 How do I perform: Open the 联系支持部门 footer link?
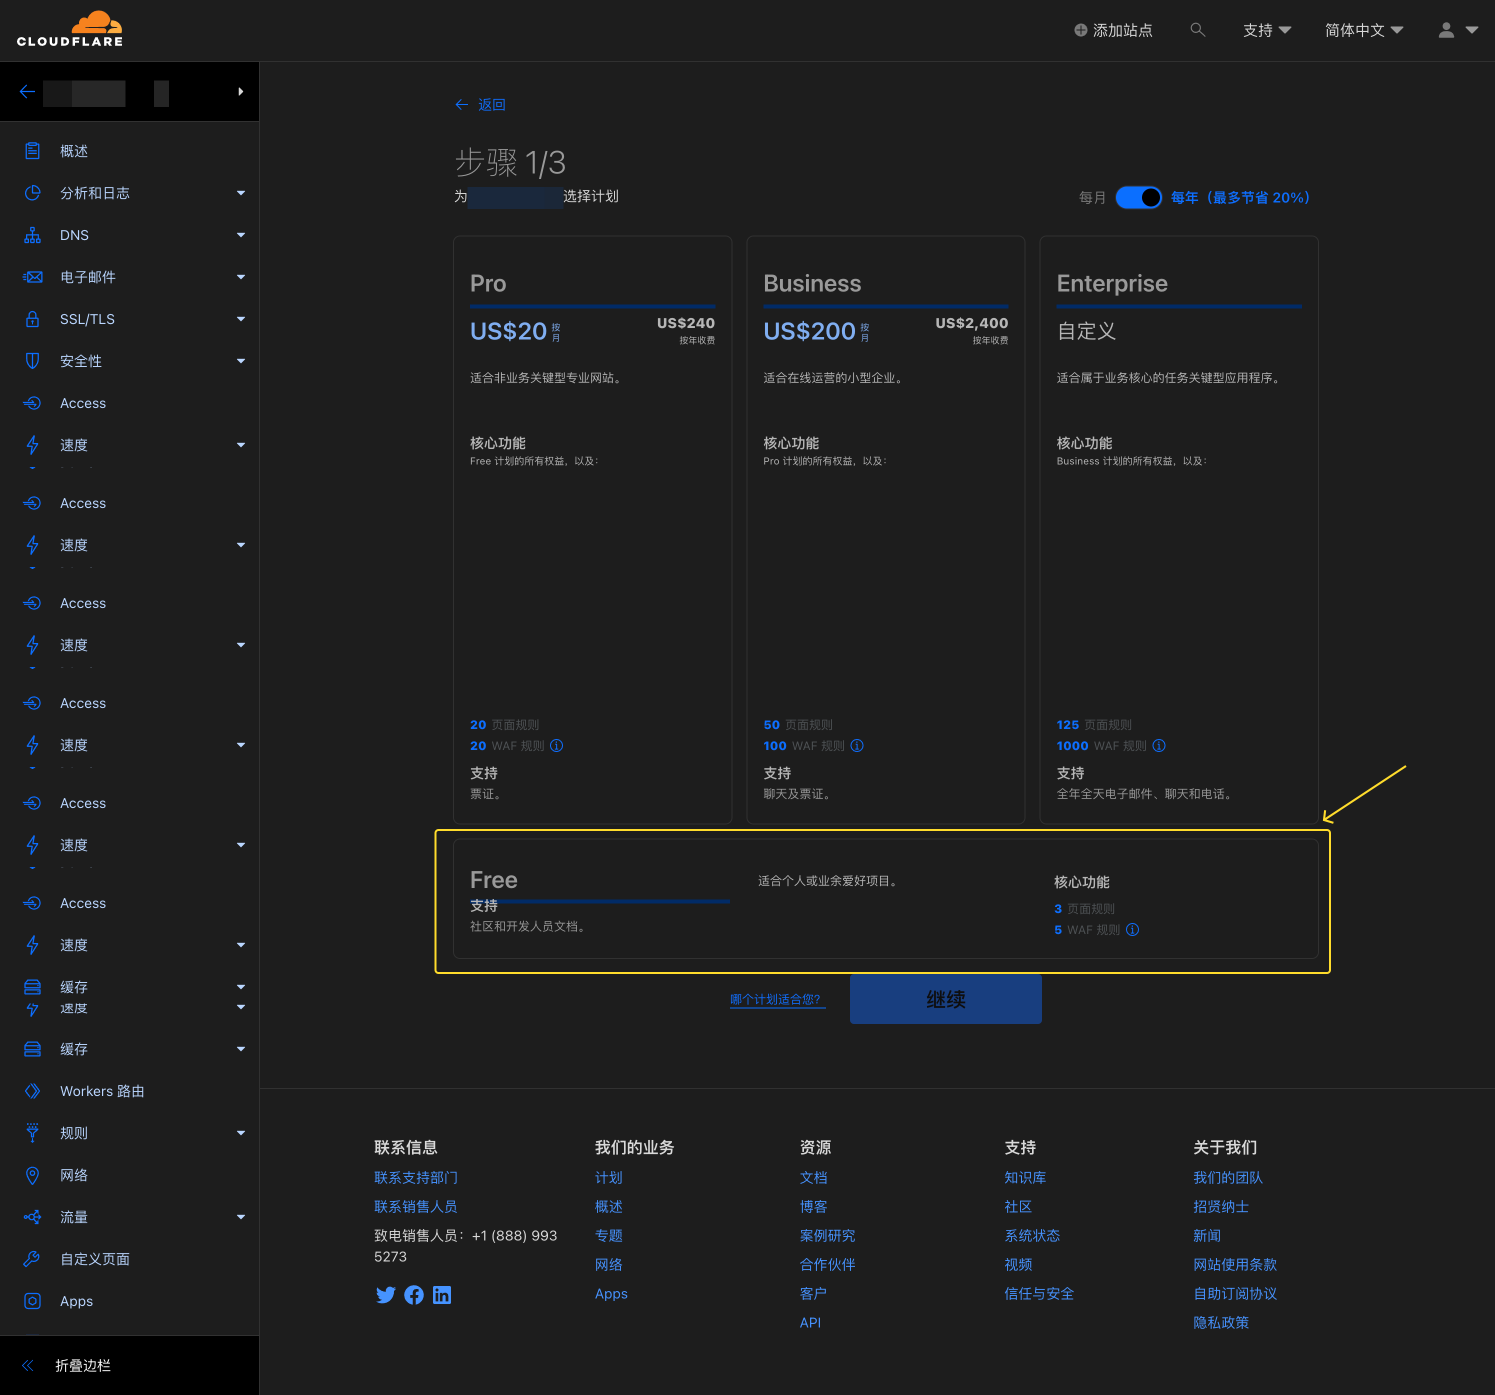point(416,1178)
